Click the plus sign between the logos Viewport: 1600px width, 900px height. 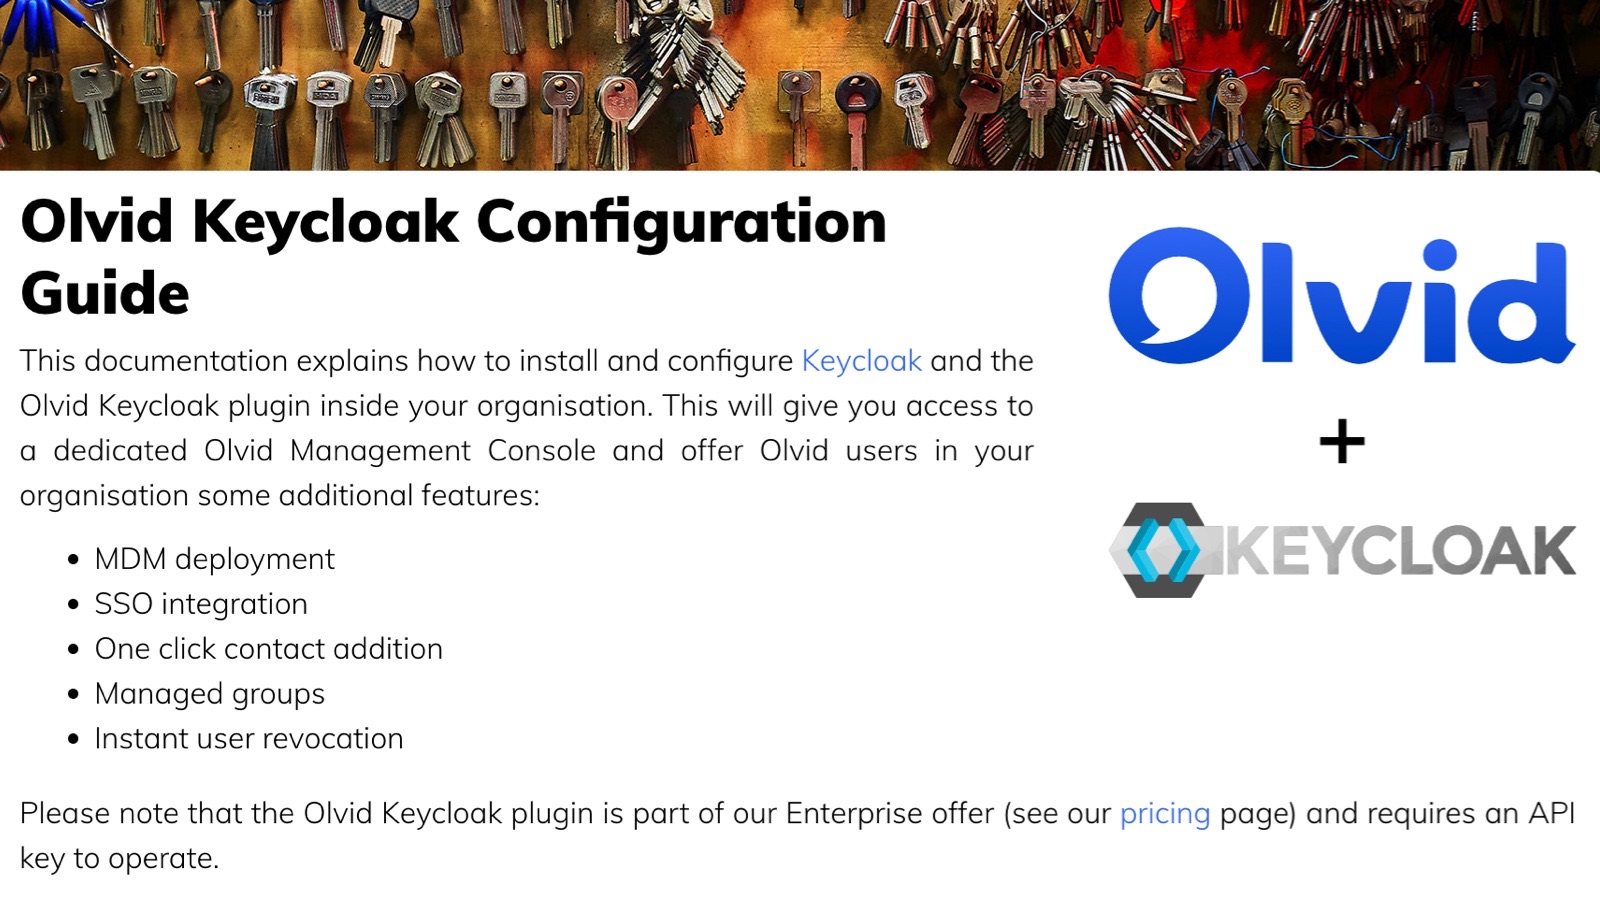(x=1342, y=442)
